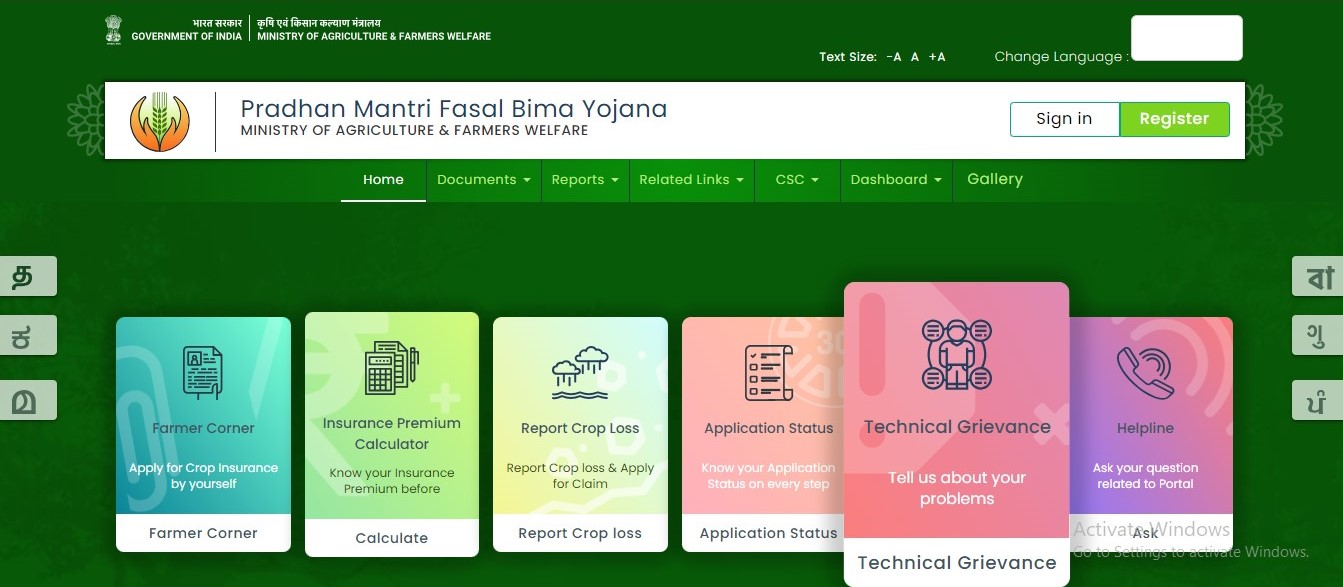This screenshot has width=1343, height=587.
Task: Expand the Dashboard menu
Action: [896, 180]
